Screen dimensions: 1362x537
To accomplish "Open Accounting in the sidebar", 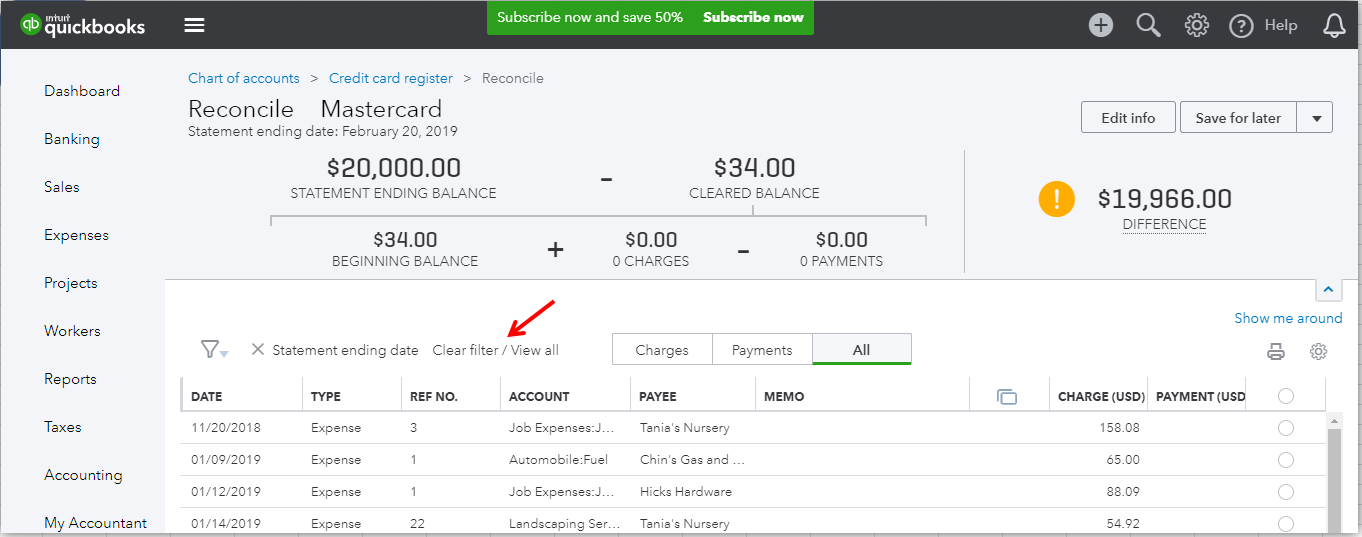I will (83, 475).
